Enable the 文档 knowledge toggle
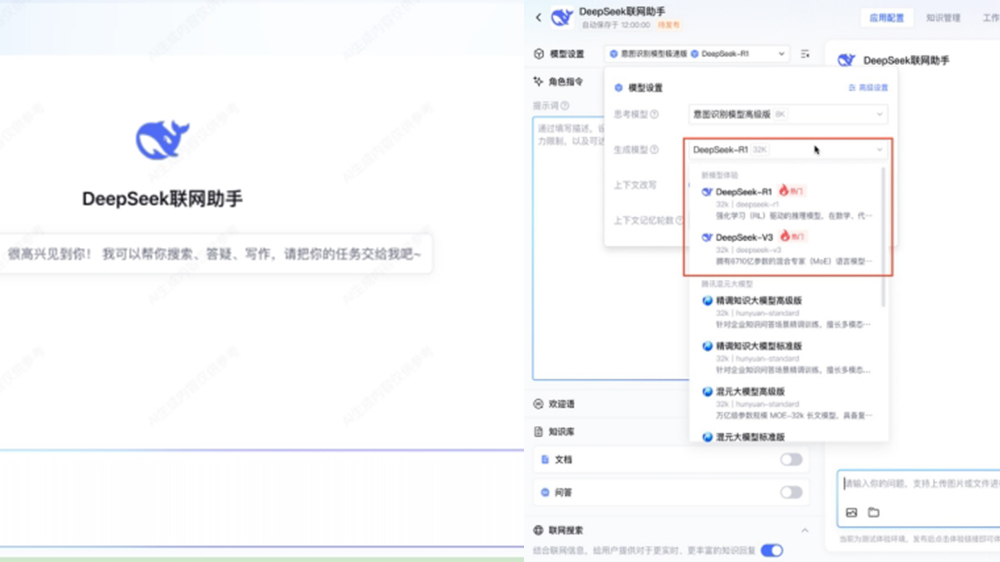This screenshot has height=562, width=1000. point(791,459)
